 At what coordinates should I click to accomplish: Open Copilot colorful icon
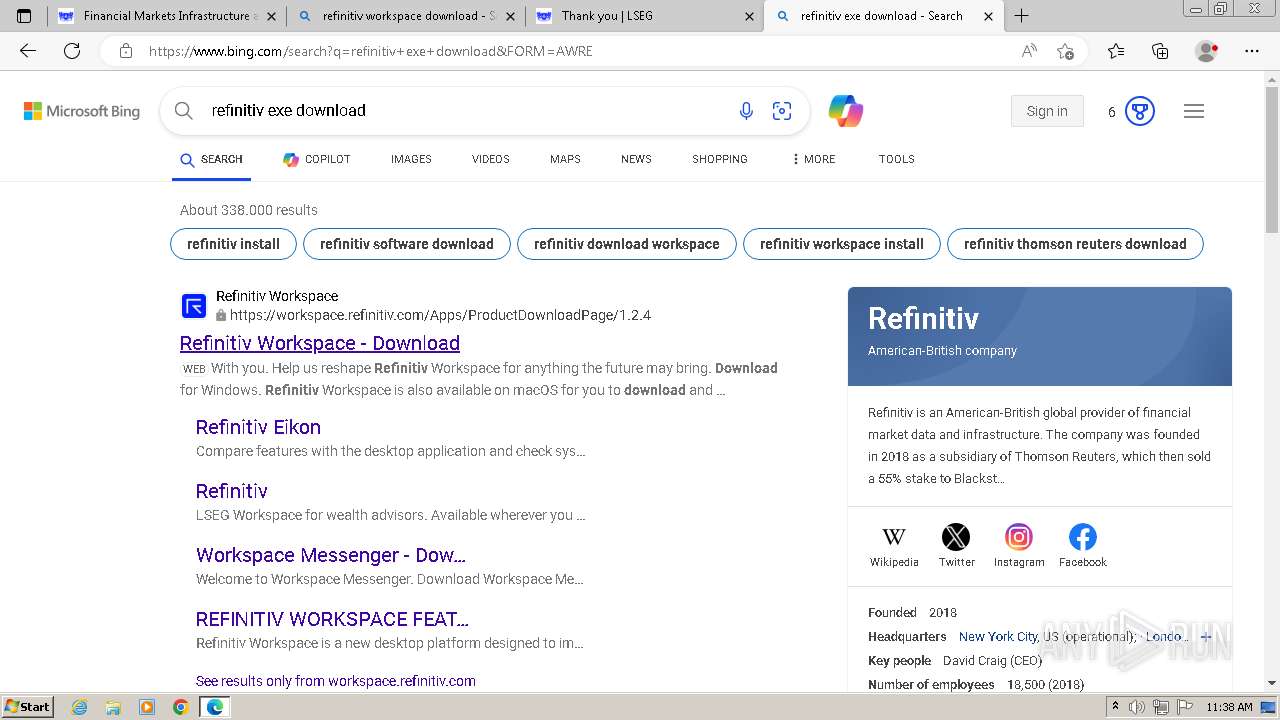[846, 111]
